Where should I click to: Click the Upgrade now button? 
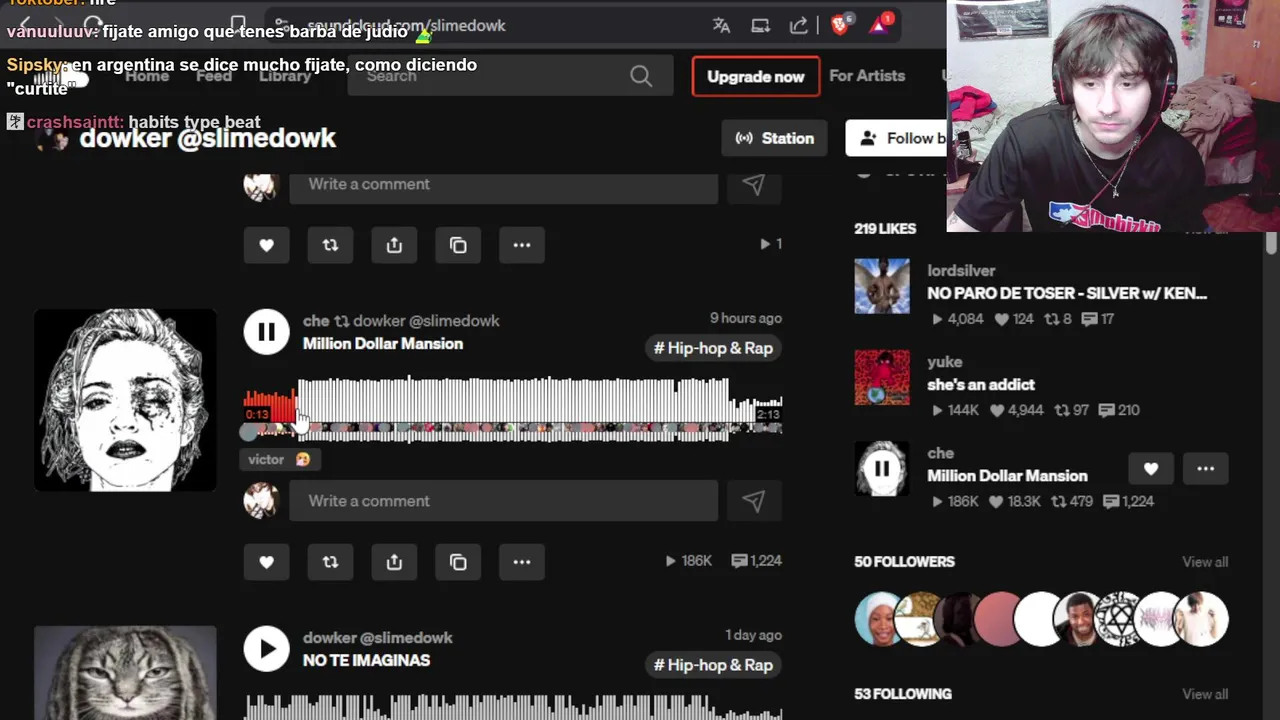coord(756,76)
